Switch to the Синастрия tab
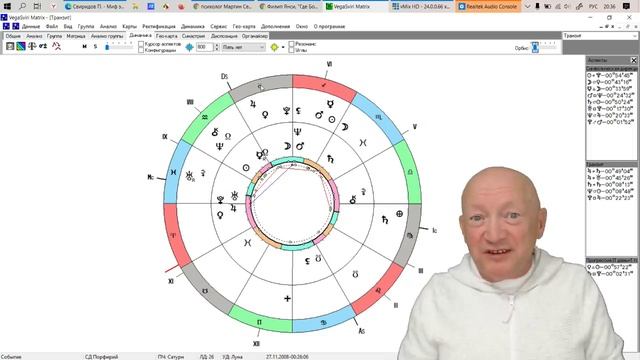This screenshot has width=640, height=360. tap(193, 36)
